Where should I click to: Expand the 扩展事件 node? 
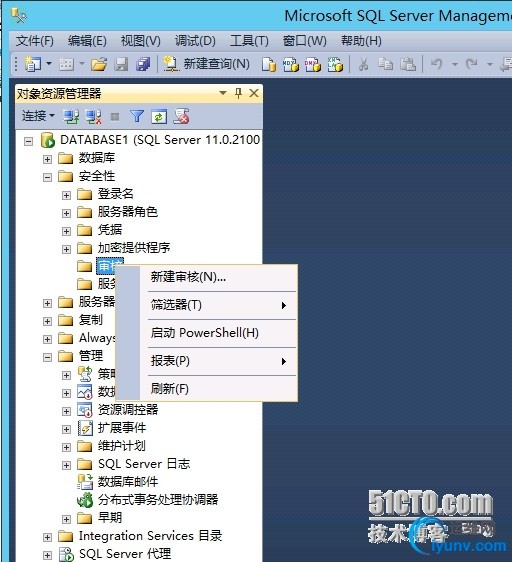[x=66, y=429]
